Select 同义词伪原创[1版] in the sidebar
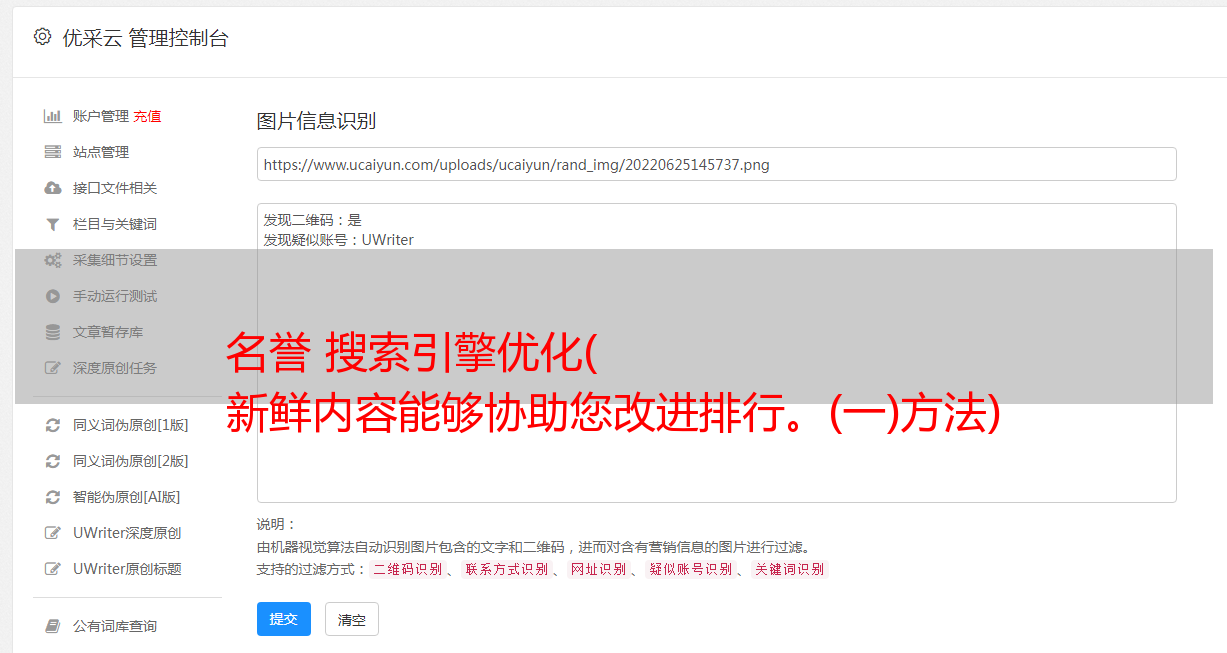 pyautogui.click(x=131, y=425)
